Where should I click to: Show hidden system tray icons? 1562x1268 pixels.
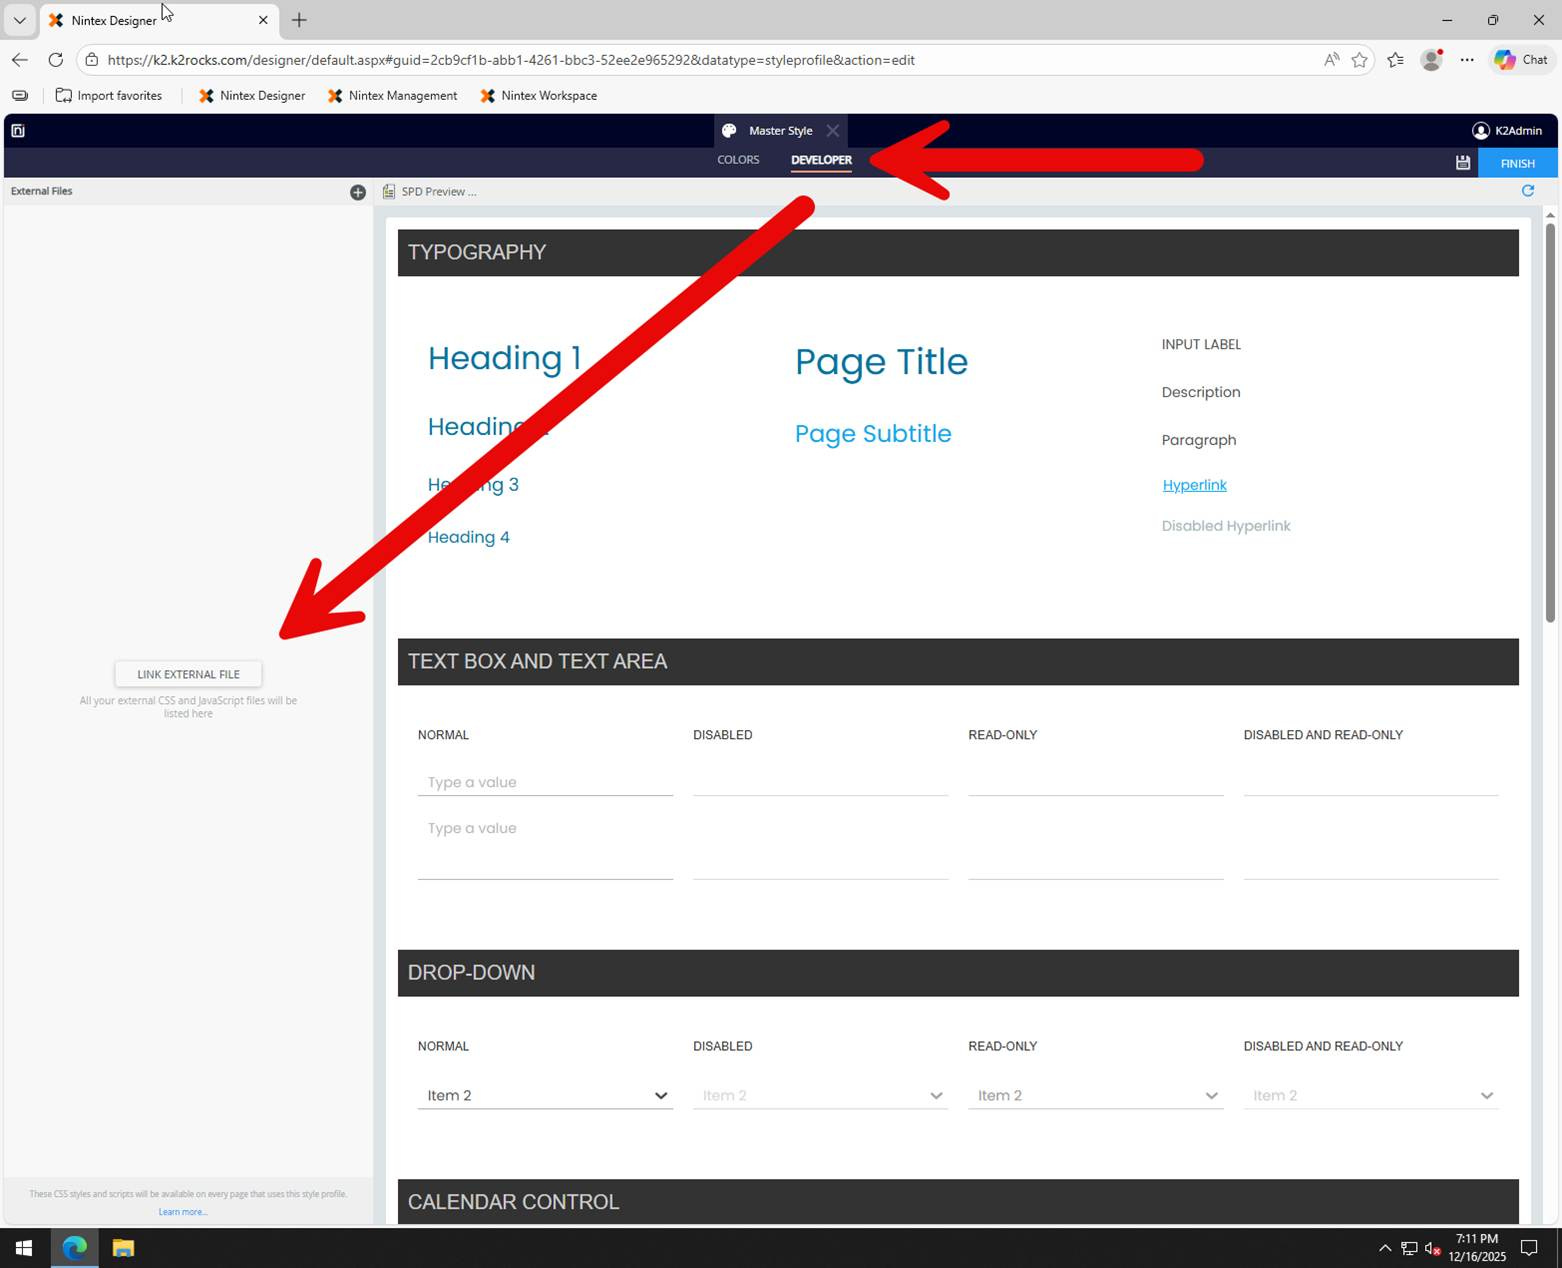click(1385, 1248)
